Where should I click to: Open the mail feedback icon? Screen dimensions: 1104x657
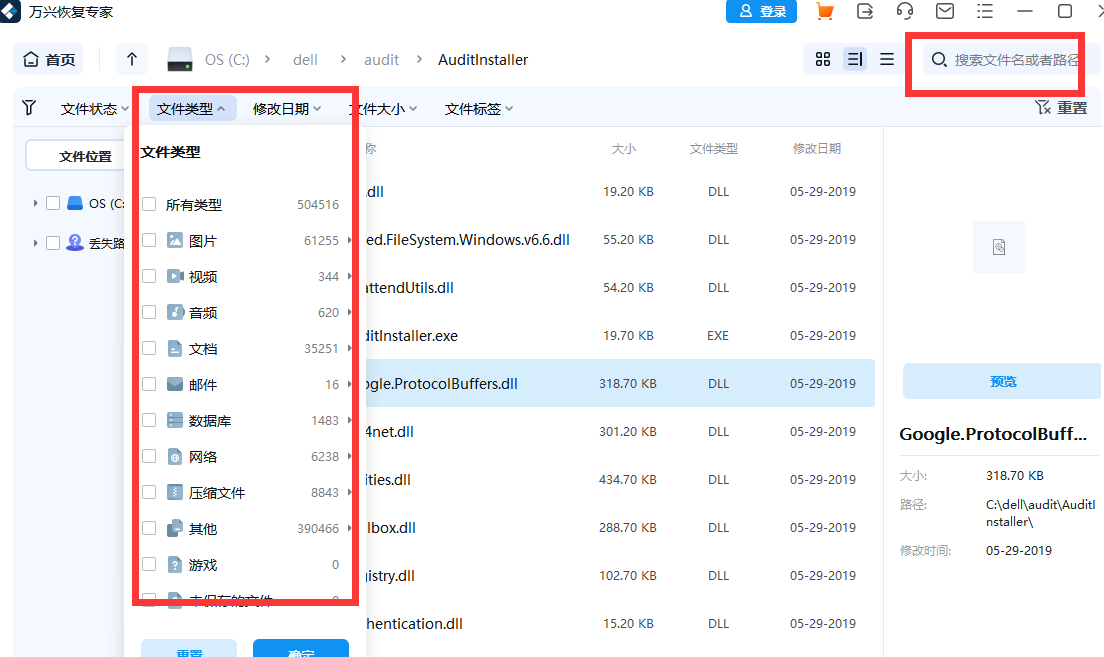coord(944,11)
